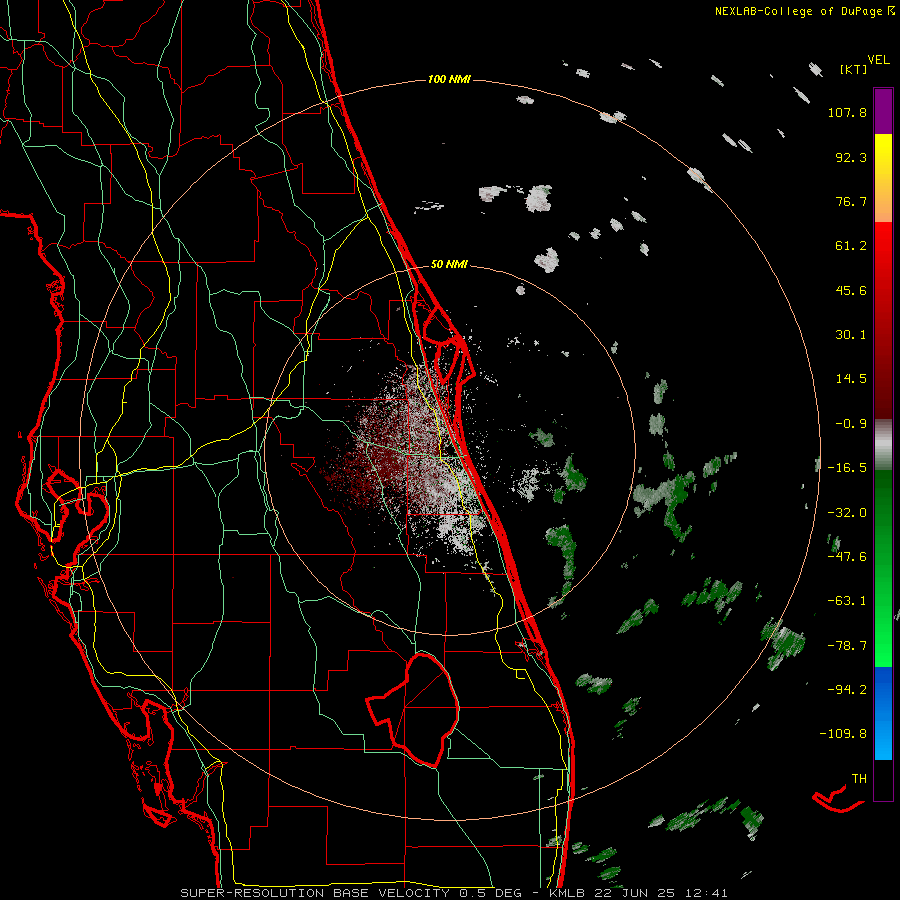Click the bright blue segment of the color bar
Screen dimensions: 900x900
(883, 713)
